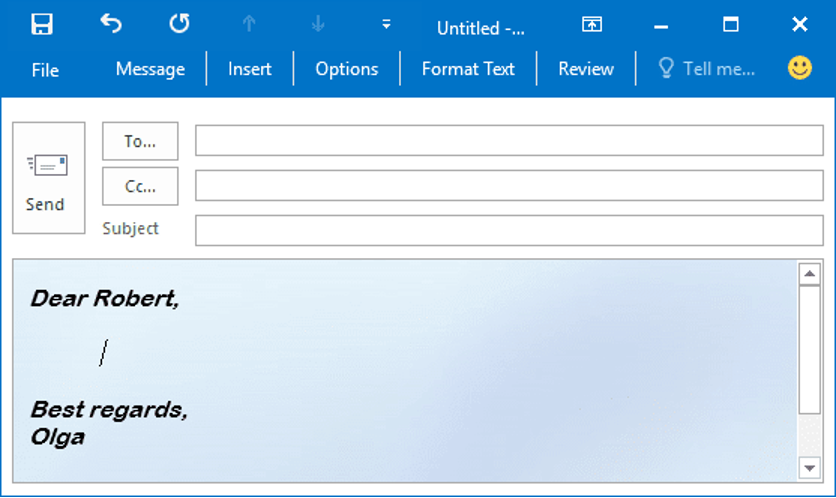Screen dimensions: 836x498
Task: Click the Previous Item up arrow
Action: click(249, 25)
